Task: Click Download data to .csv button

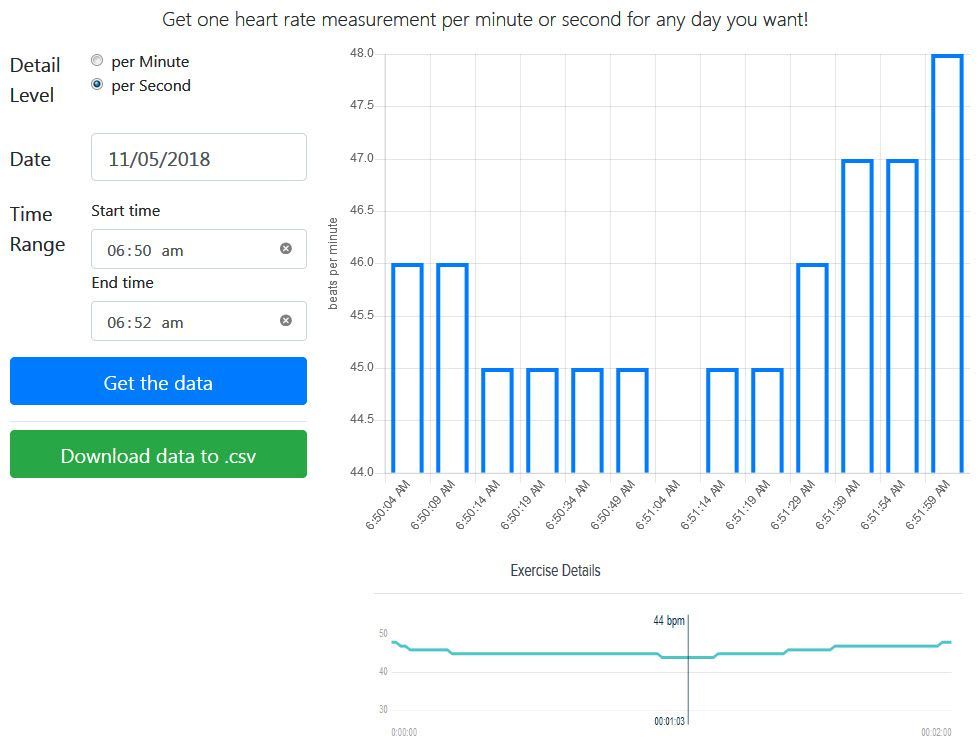Action: (x=158, y=454)
